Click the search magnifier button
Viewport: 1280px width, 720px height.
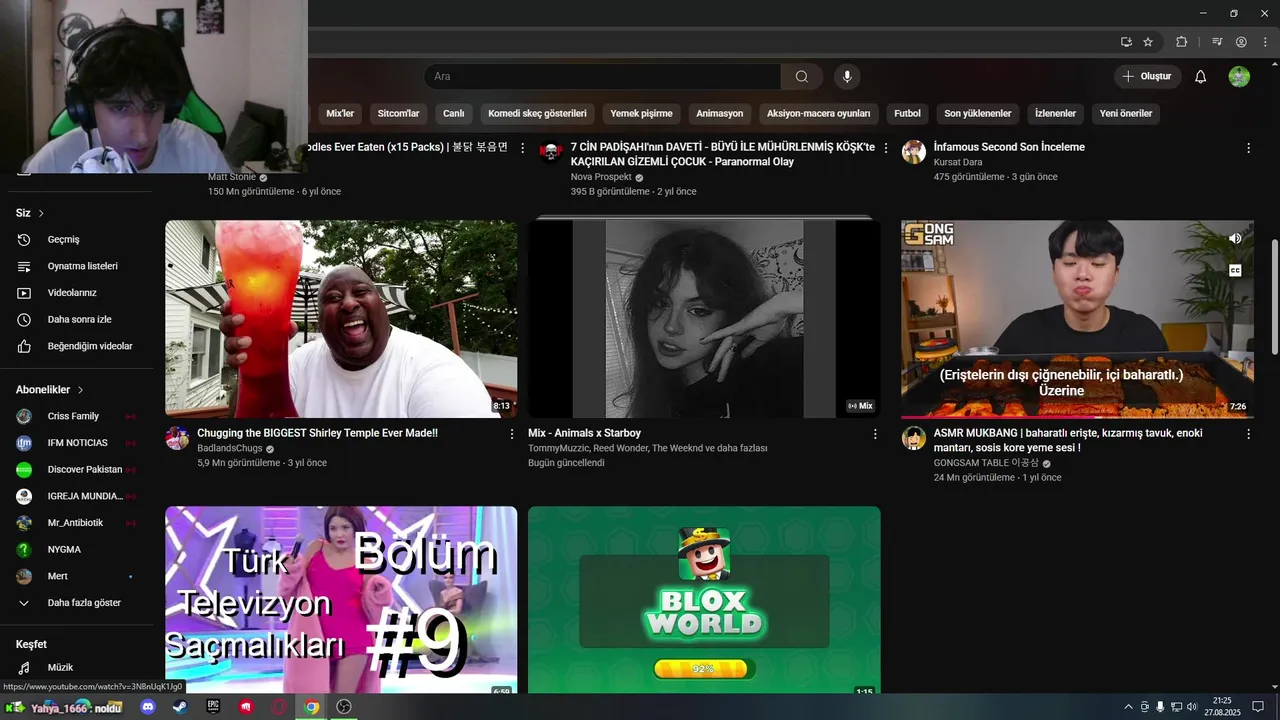coord(802,76)
